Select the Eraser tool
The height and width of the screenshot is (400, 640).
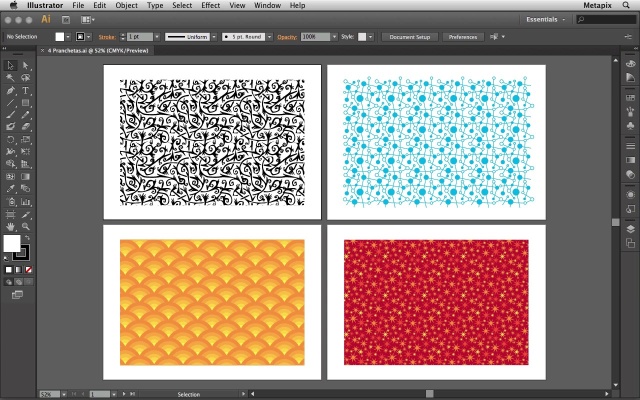(25, 127)
